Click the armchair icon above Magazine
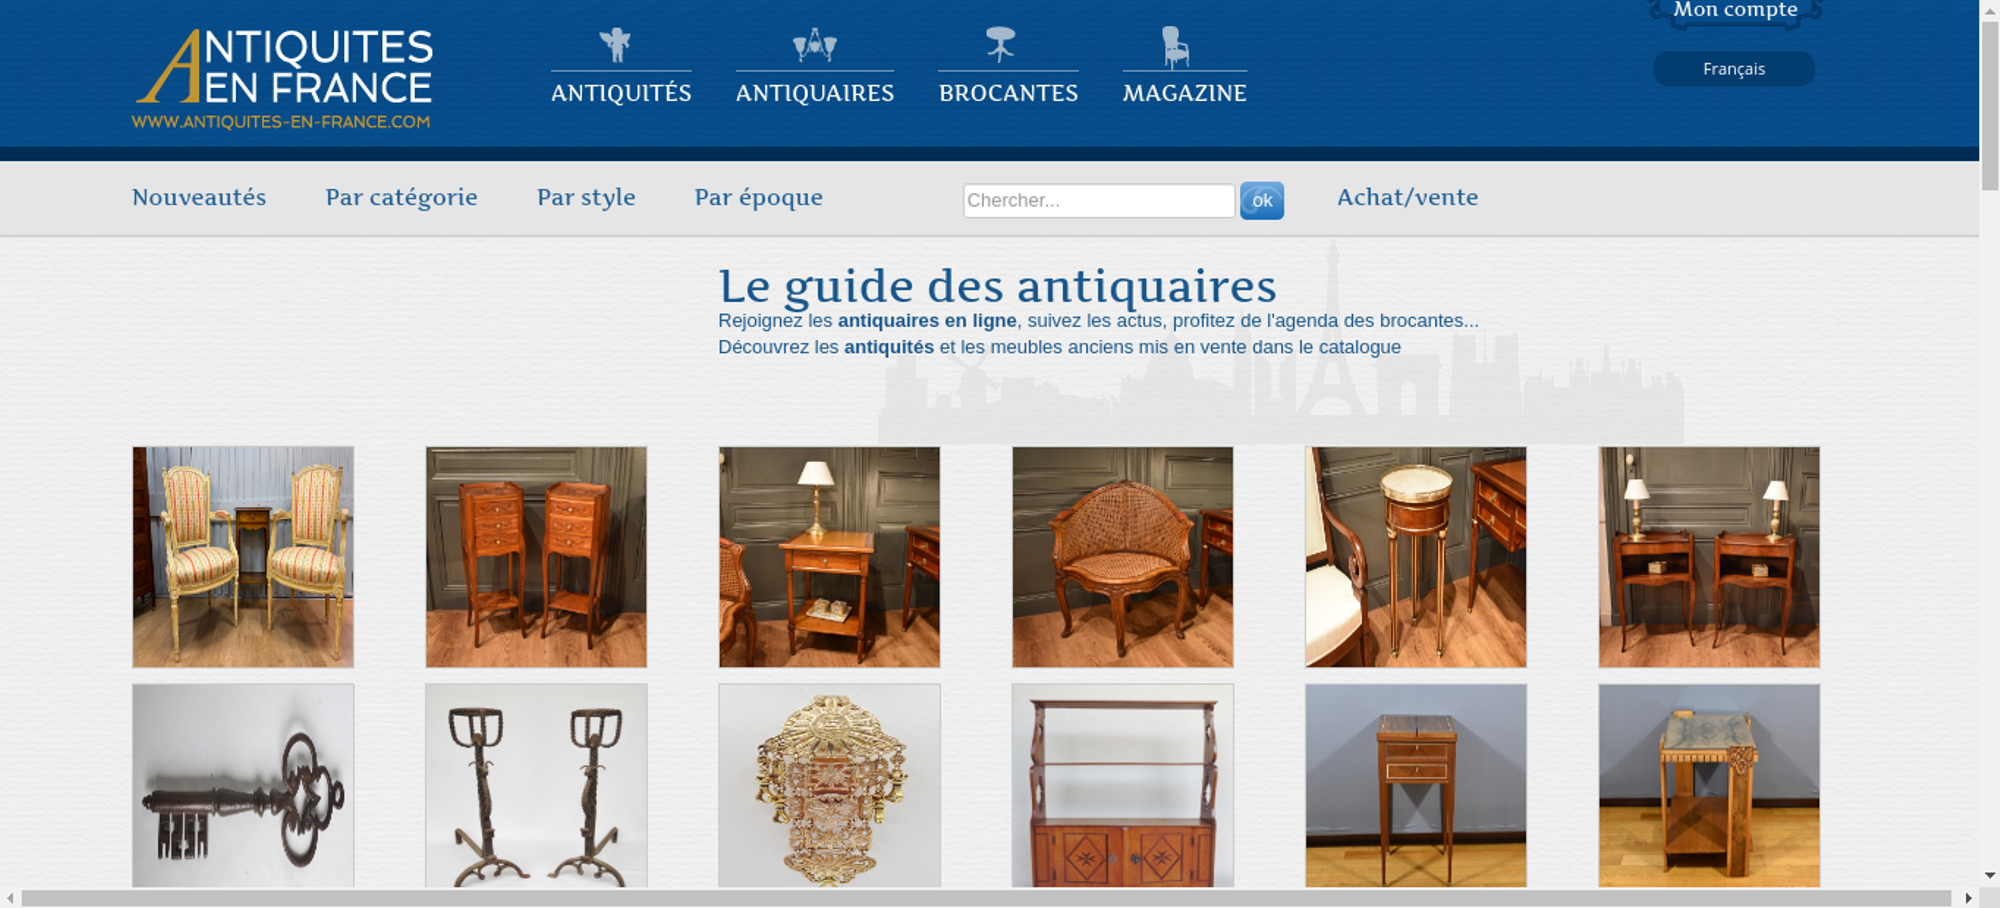 pos(1175,47)
